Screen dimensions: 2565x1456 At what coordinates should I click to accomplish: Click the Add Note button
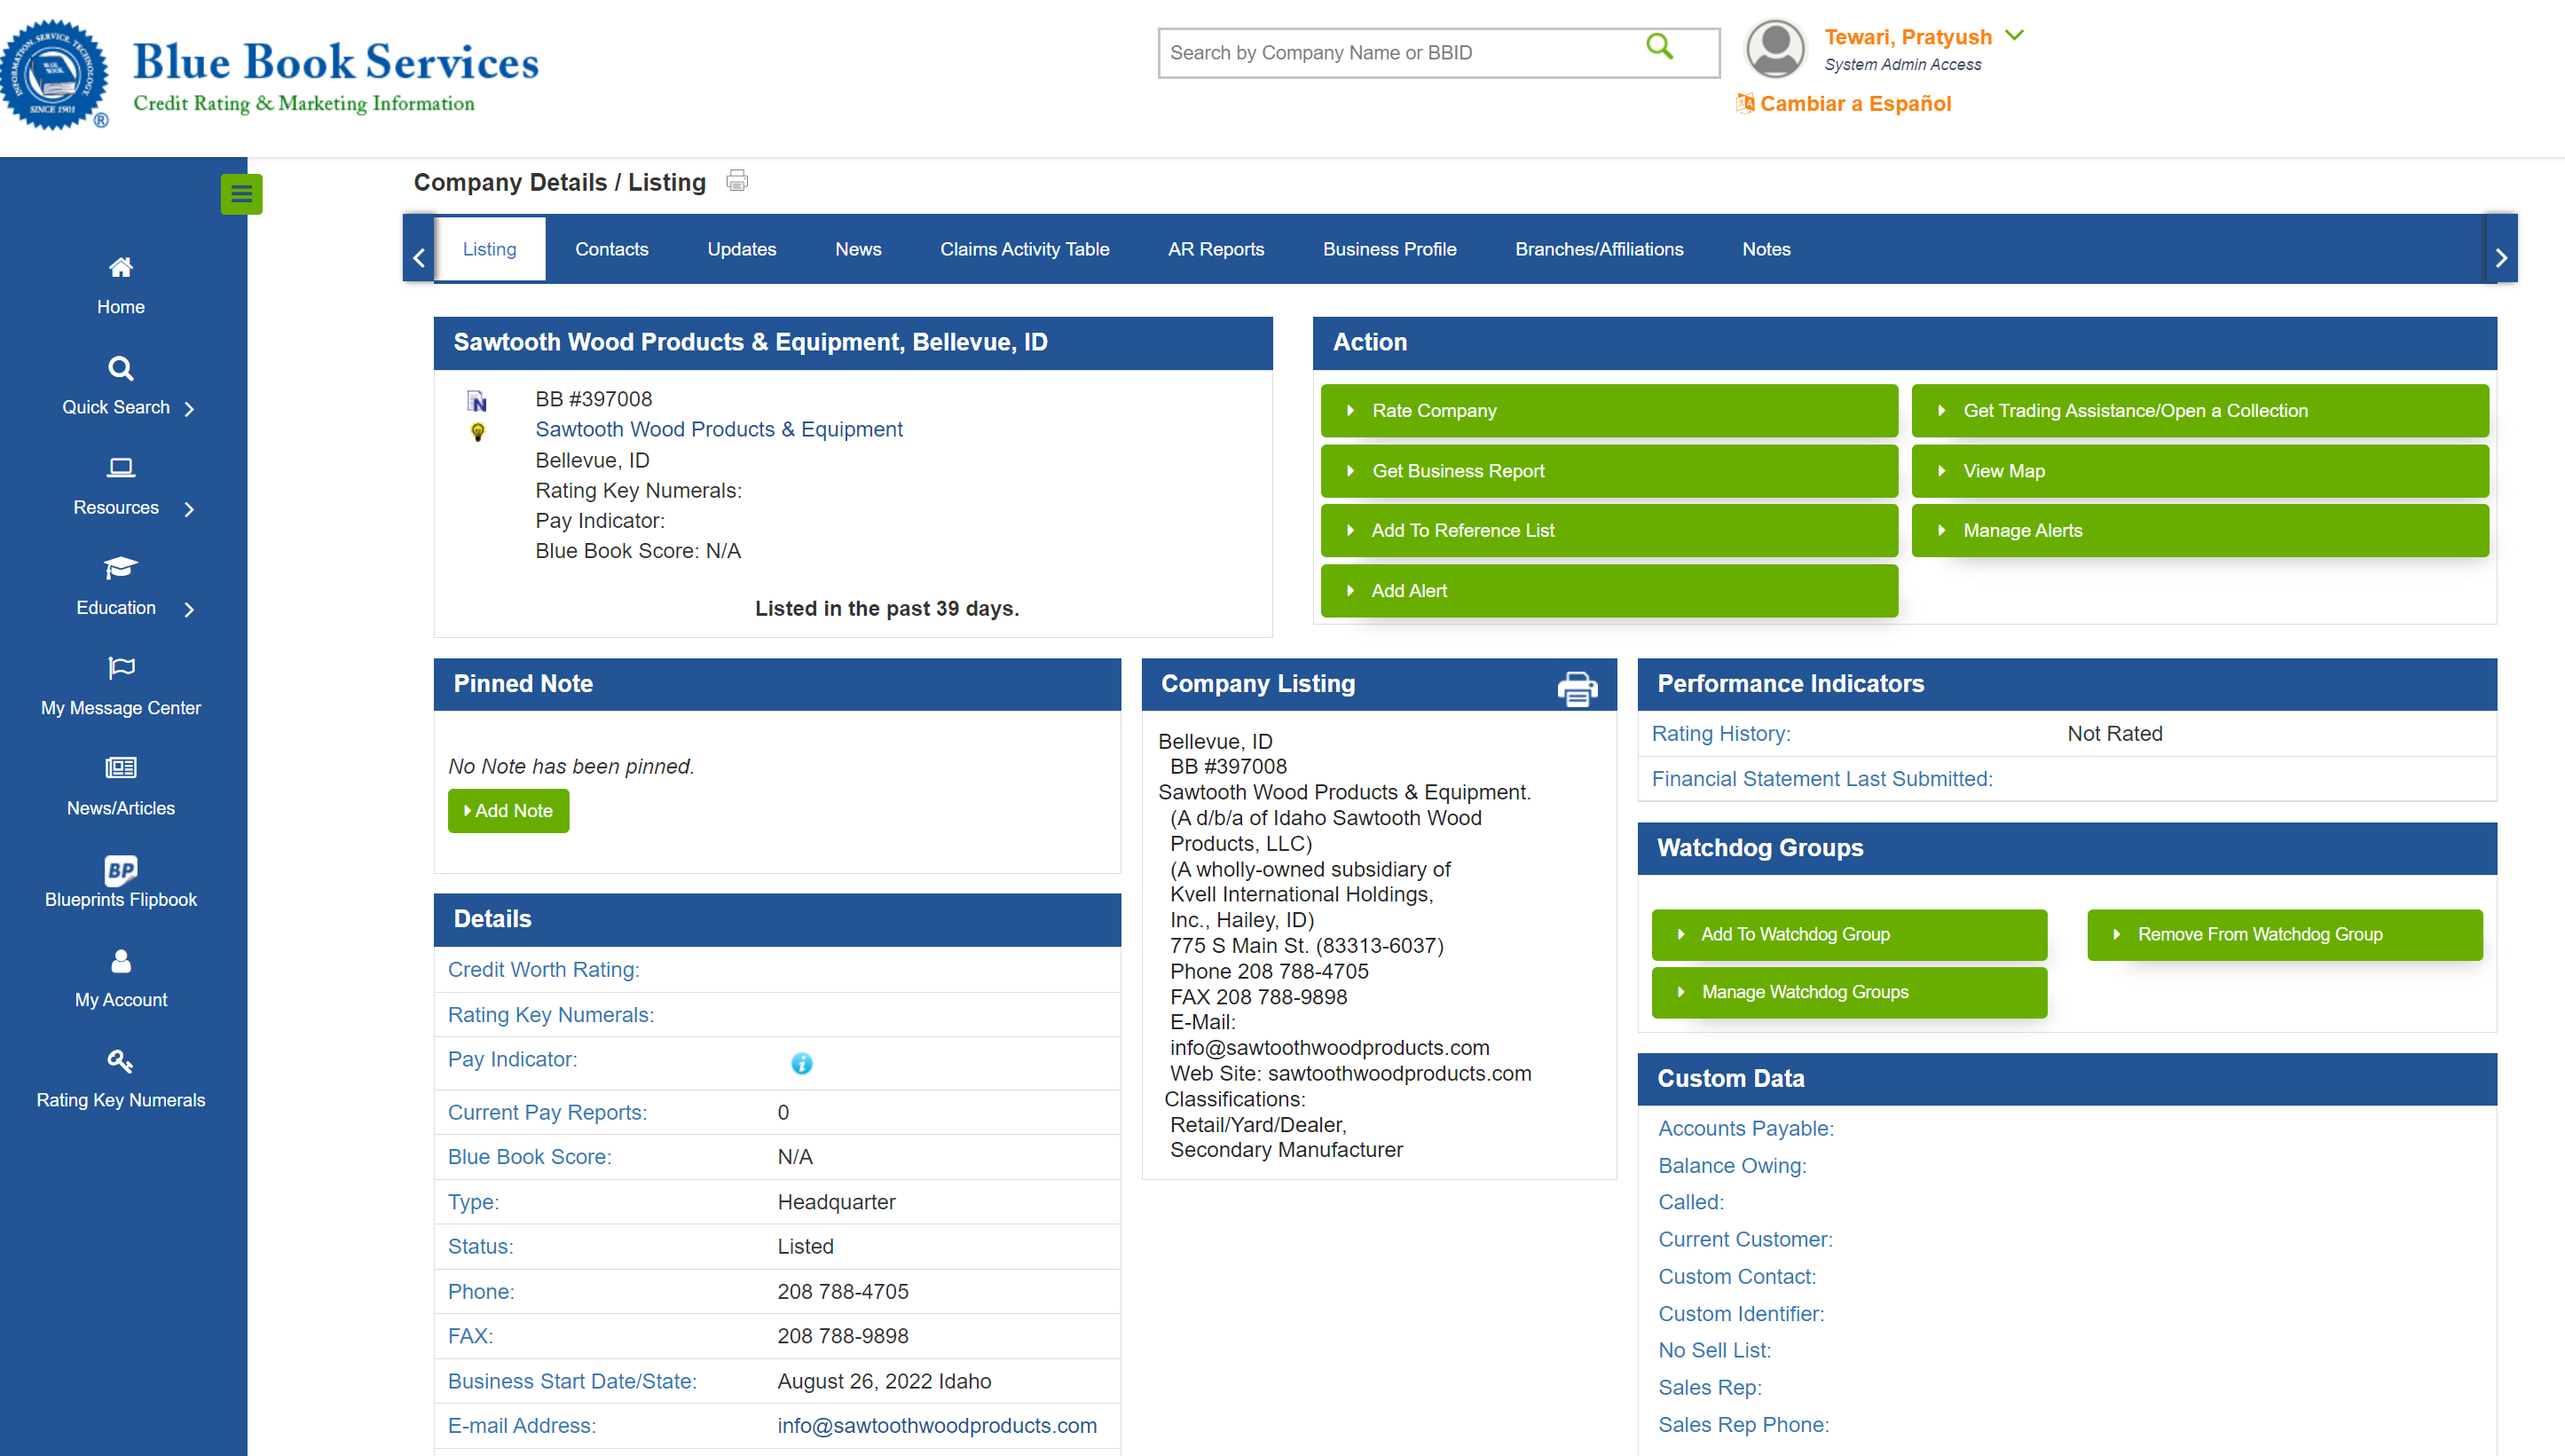(x=508, y=811)
